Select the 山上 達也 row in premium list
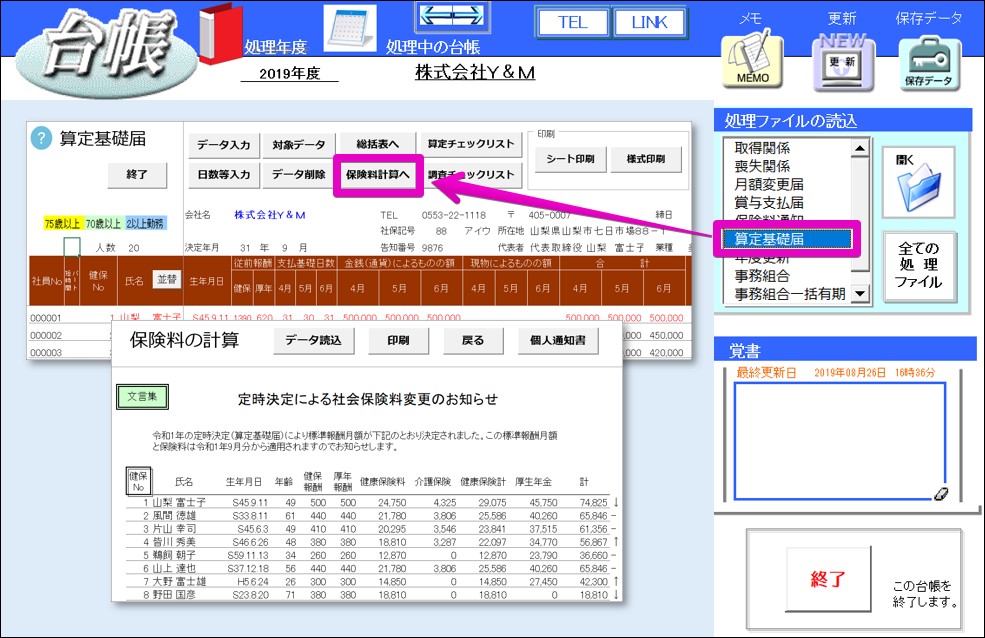 click(373, 568)
